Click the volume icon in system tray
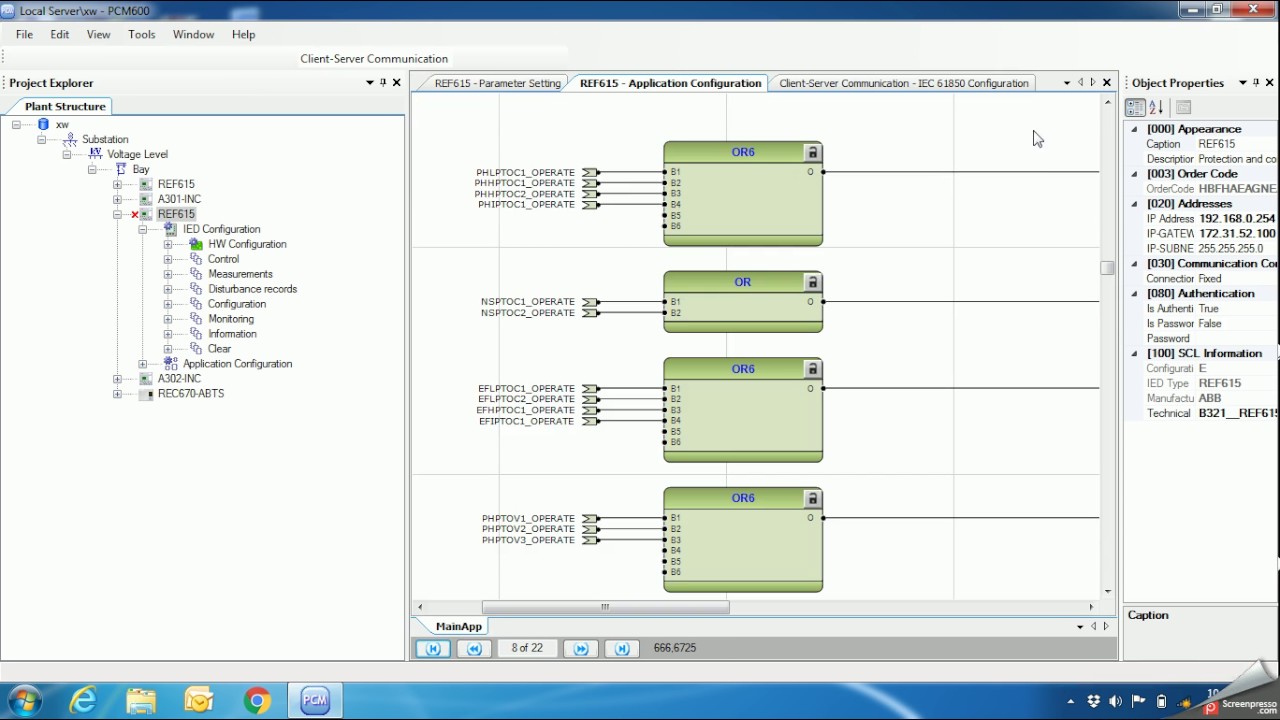1280x720 pixels. [x=1115, y=702]
